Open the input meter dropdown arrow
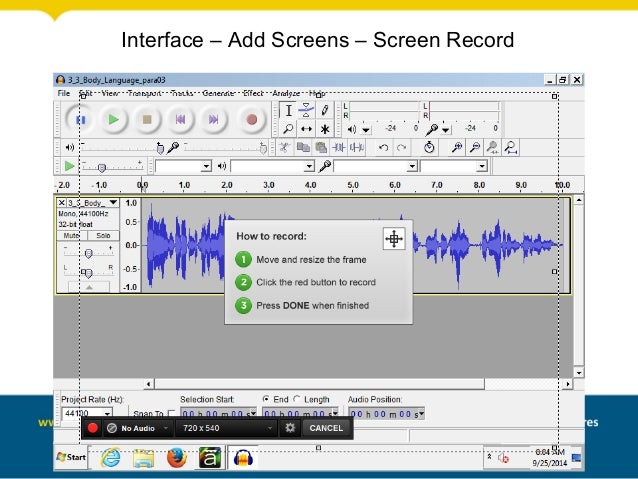 pos(446,129)
